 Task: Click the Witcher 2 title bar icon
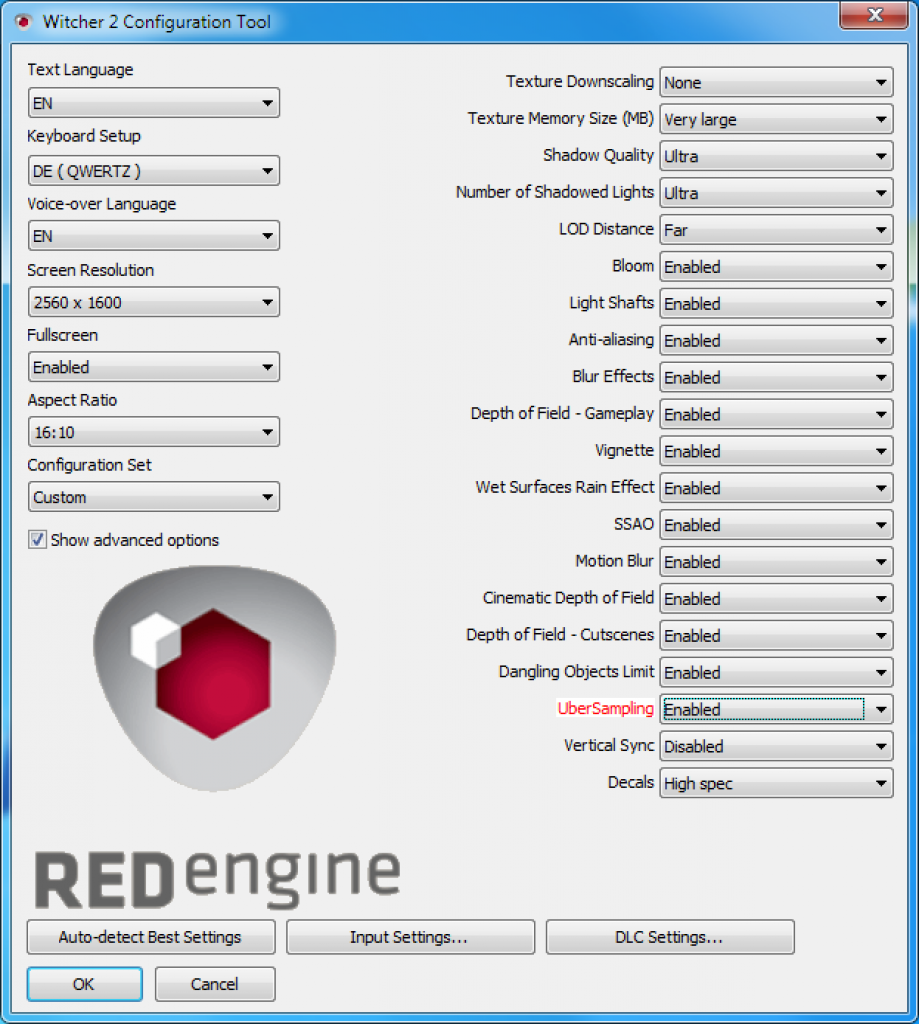point(24,22)
